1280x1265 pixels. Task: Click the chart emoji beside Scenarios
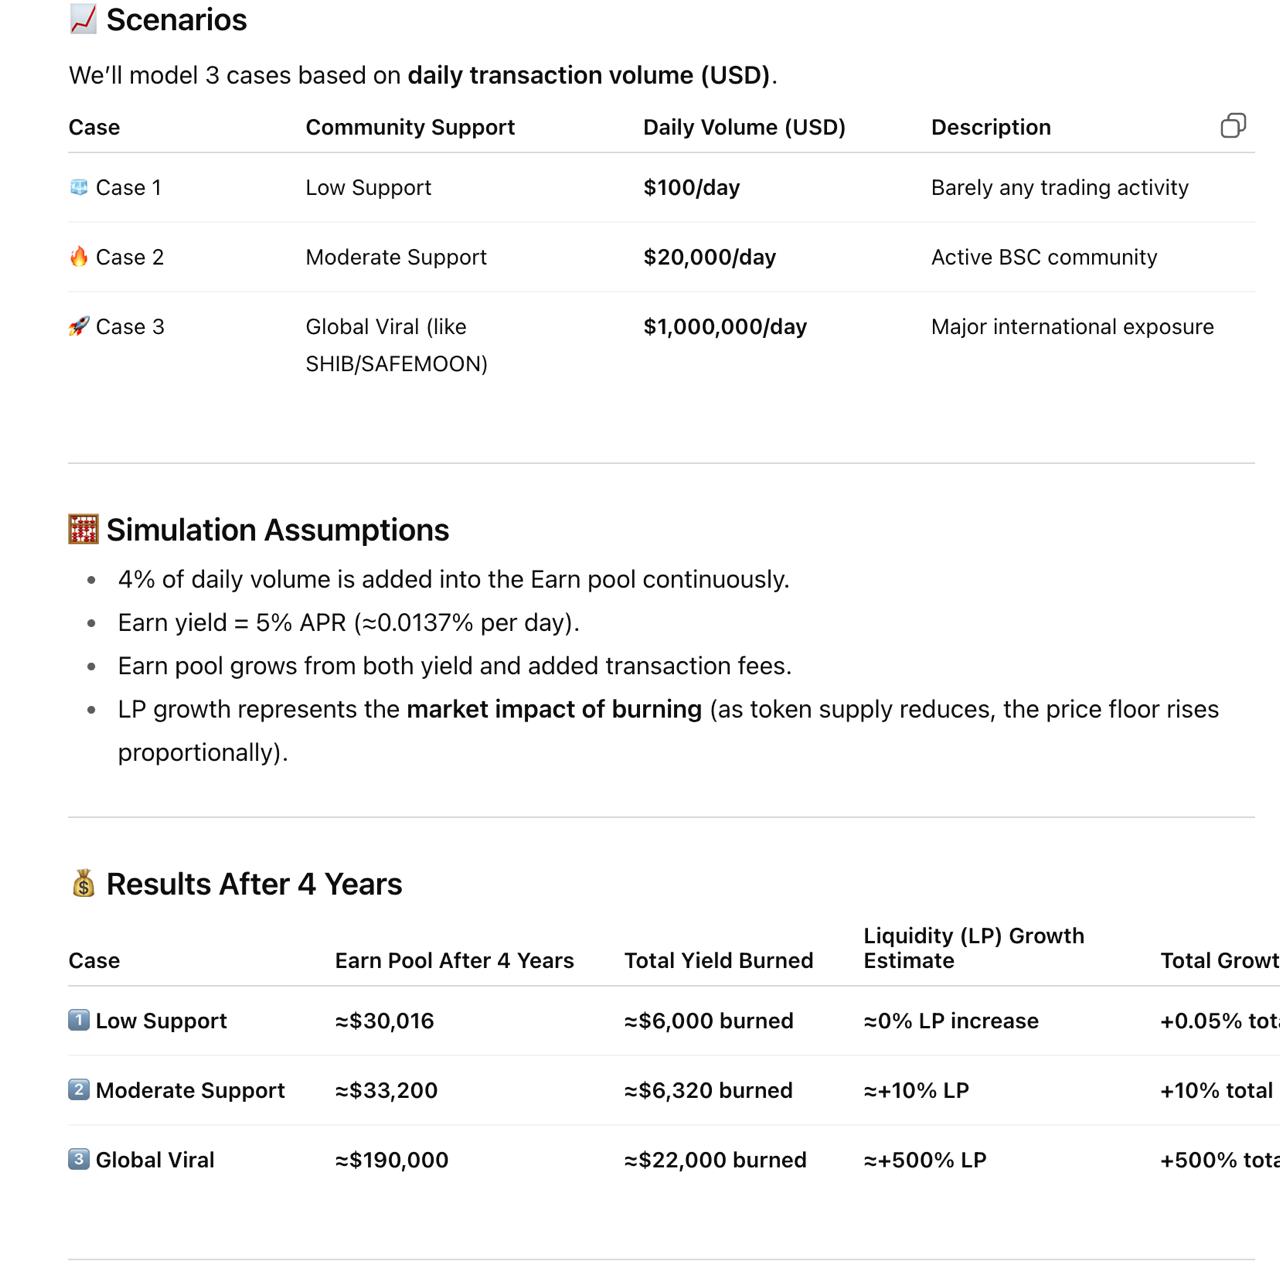83,19
